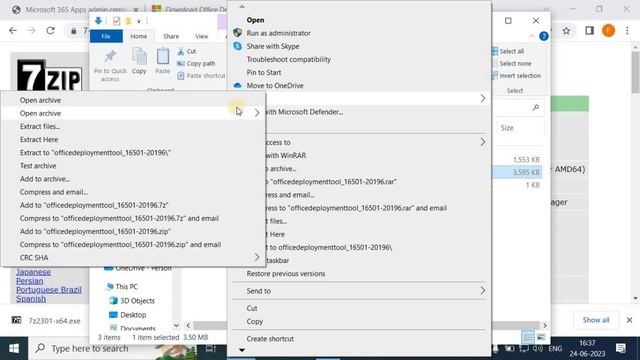Expand second Open archive submenu arrow
The width and height of the screenshot is (640, 360).
257,113
